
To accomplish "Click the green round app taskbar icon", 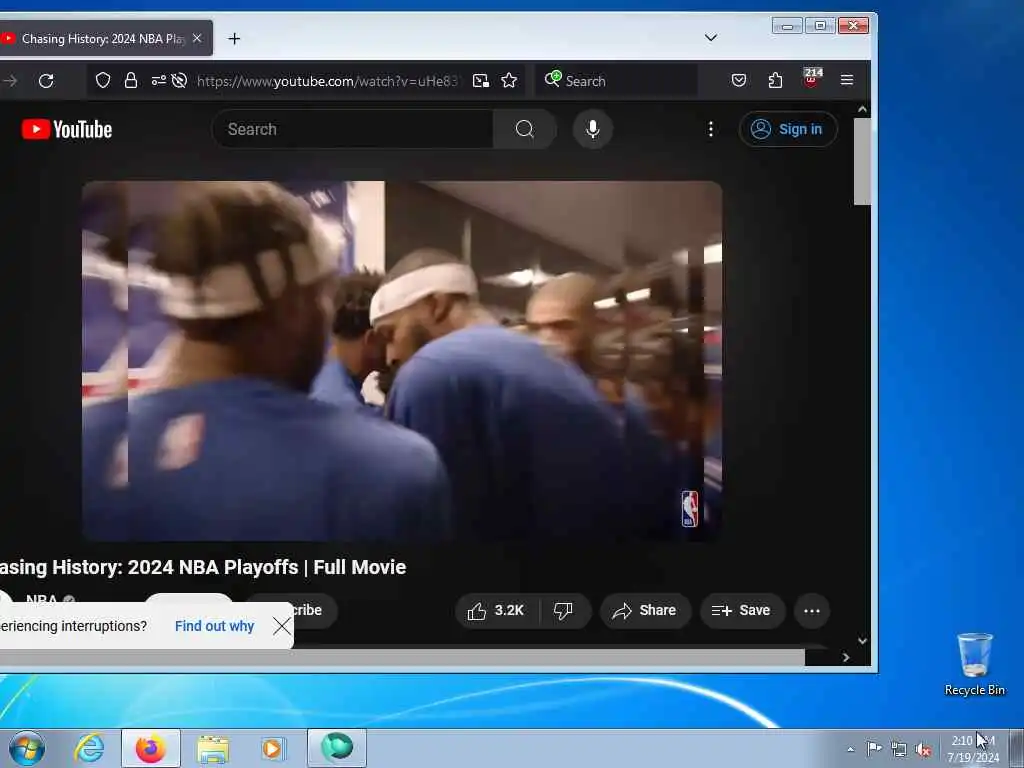I will click(x=337, y=748).
